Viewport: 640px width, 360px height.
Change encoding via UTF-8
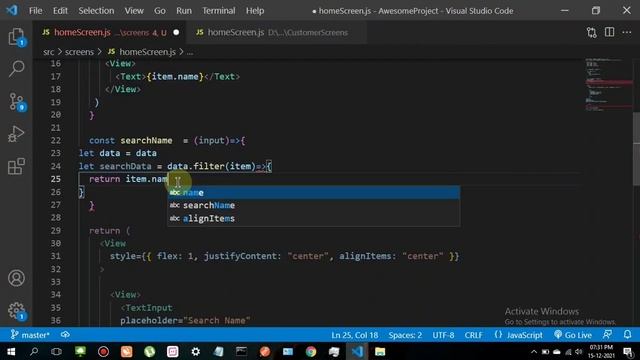[x=443, y=335]
